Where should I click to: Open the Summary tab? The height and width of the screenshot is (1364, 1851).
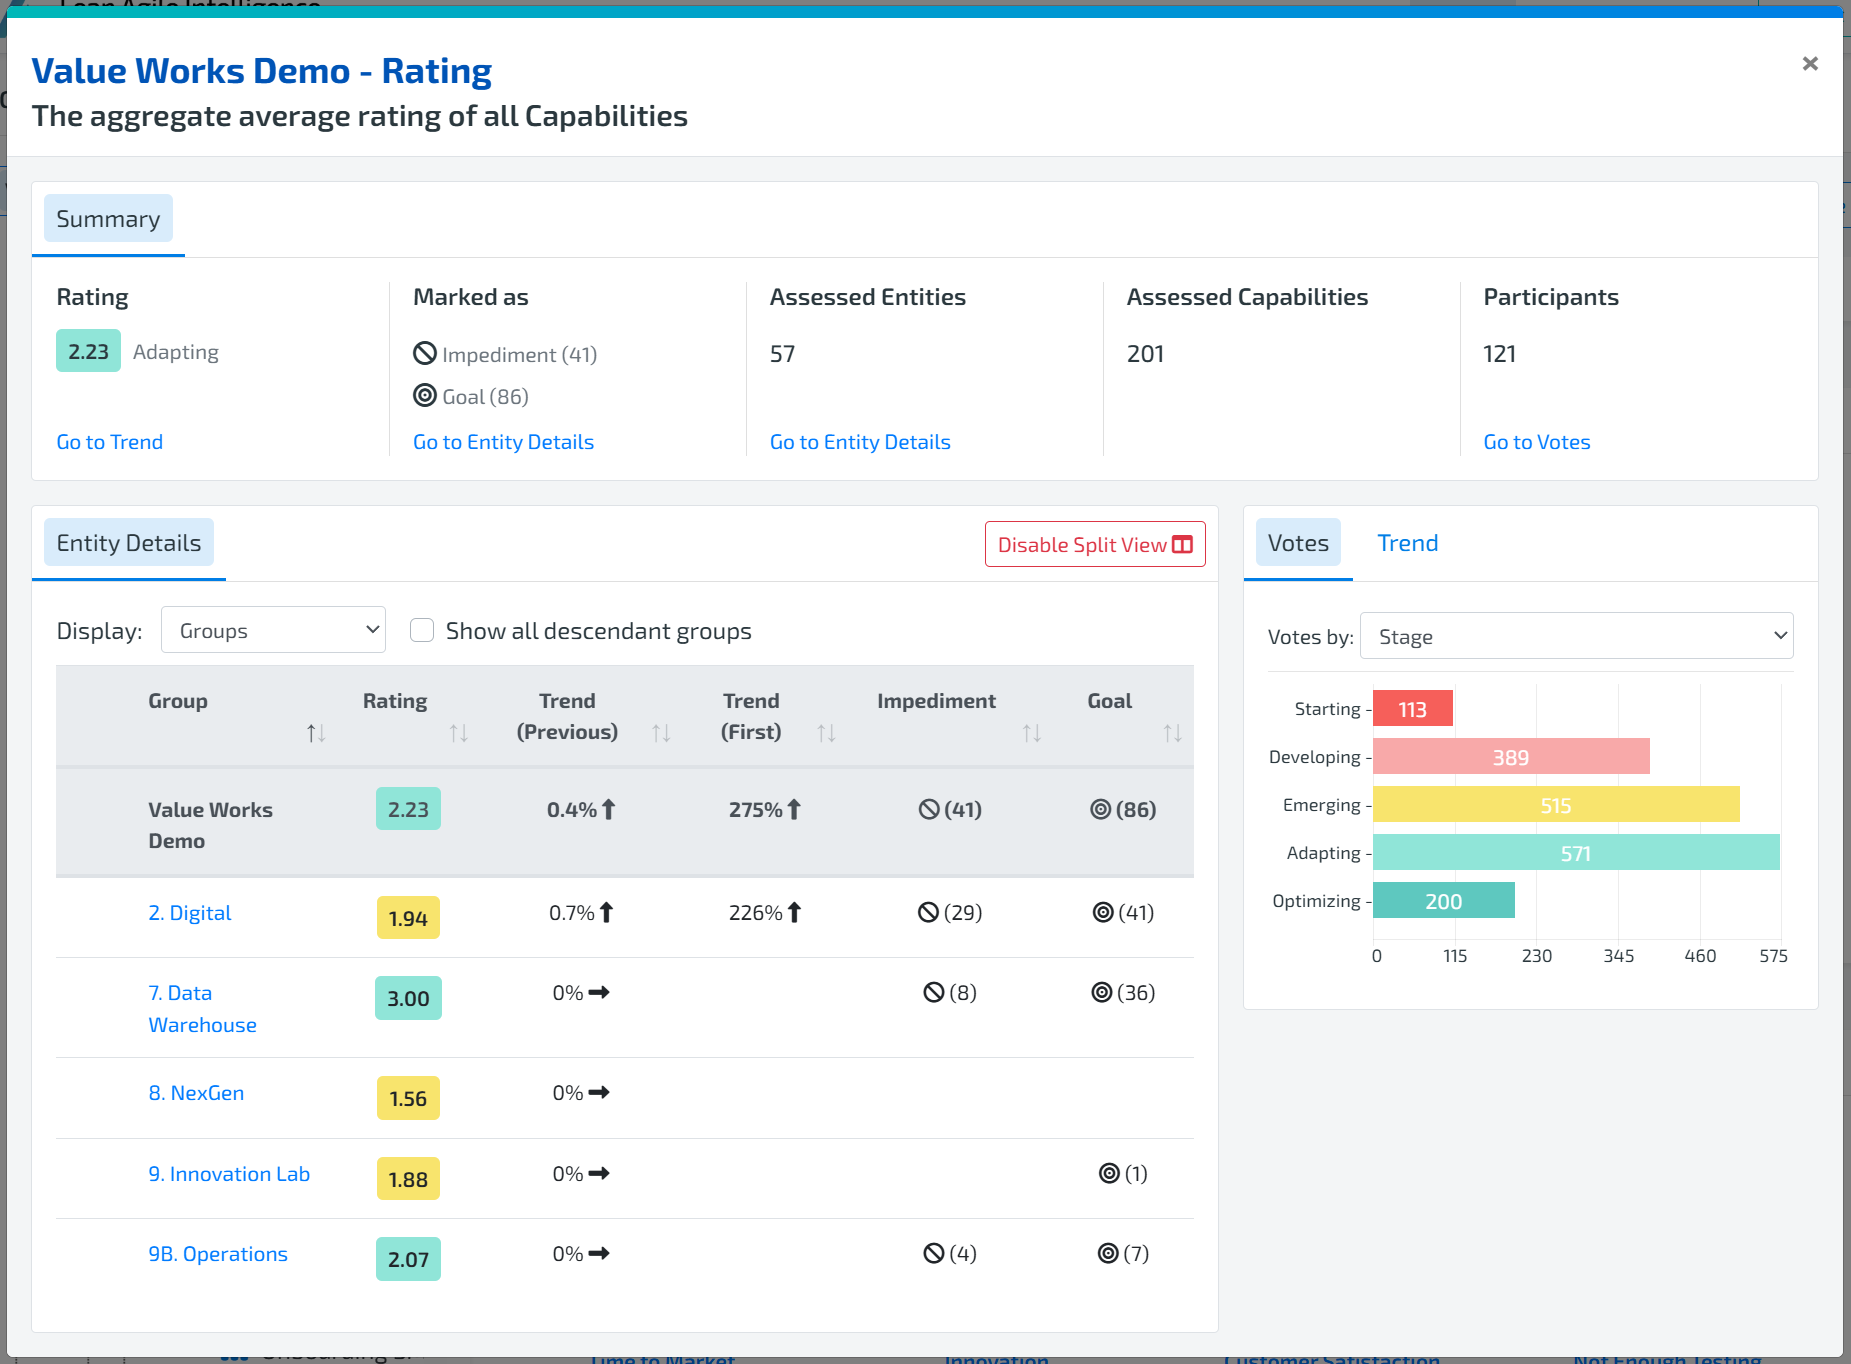pyautogui.click(x=108, y=219)
